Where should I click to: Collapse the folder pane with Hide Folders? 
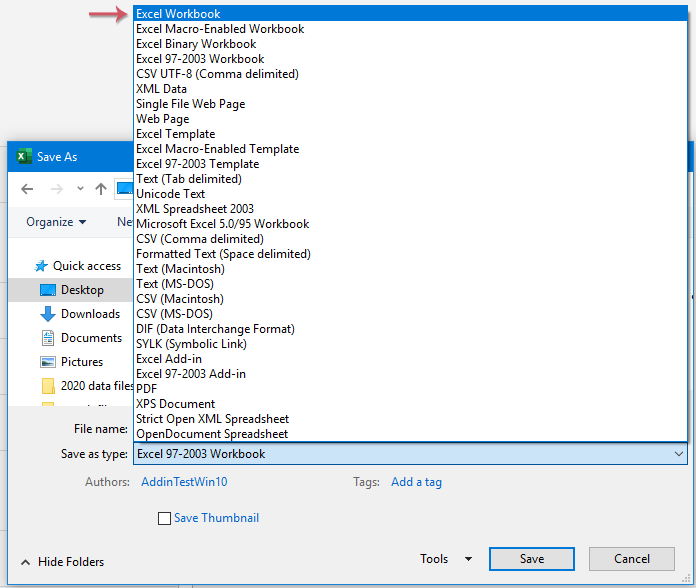[x=62, y=562]
